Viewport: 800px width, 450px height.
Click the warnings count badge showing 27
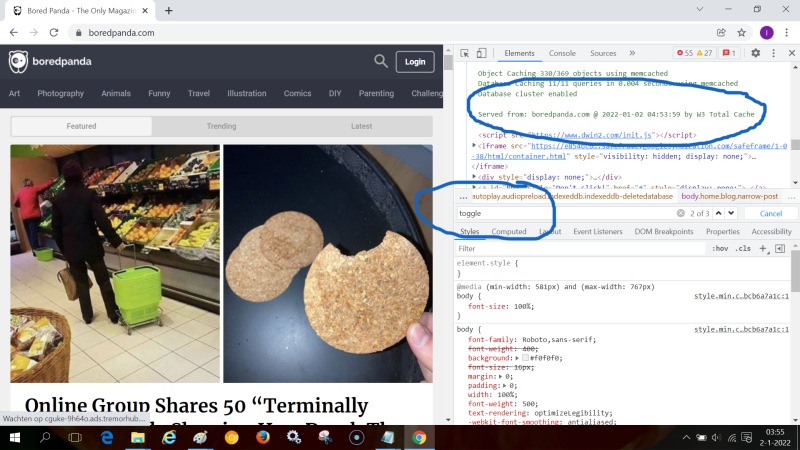[x=705, y=53]
